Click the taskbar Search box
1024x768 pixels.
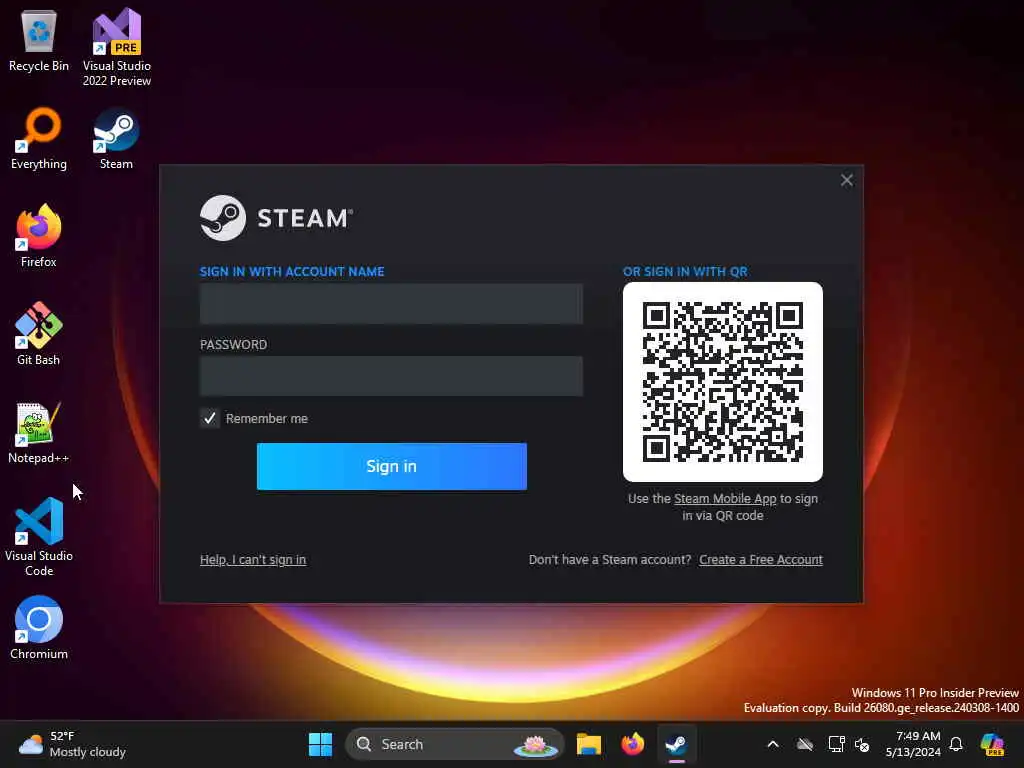coord(455,744)
